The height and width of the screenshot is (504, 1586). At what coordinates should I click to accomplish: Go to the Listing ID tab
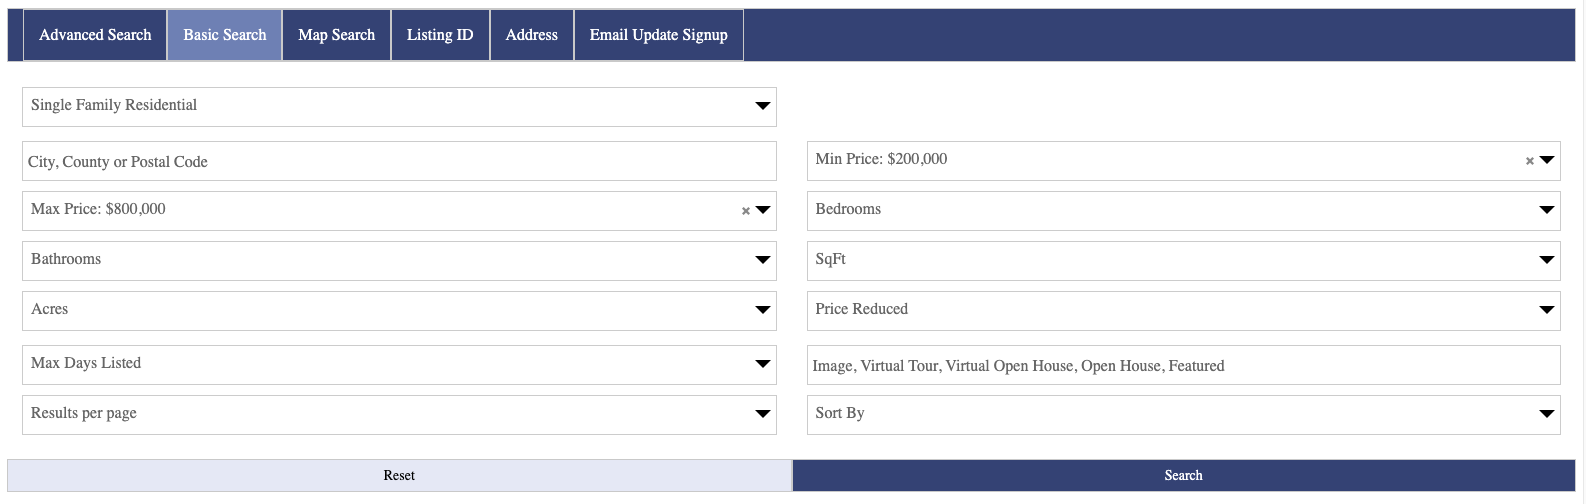440,35
